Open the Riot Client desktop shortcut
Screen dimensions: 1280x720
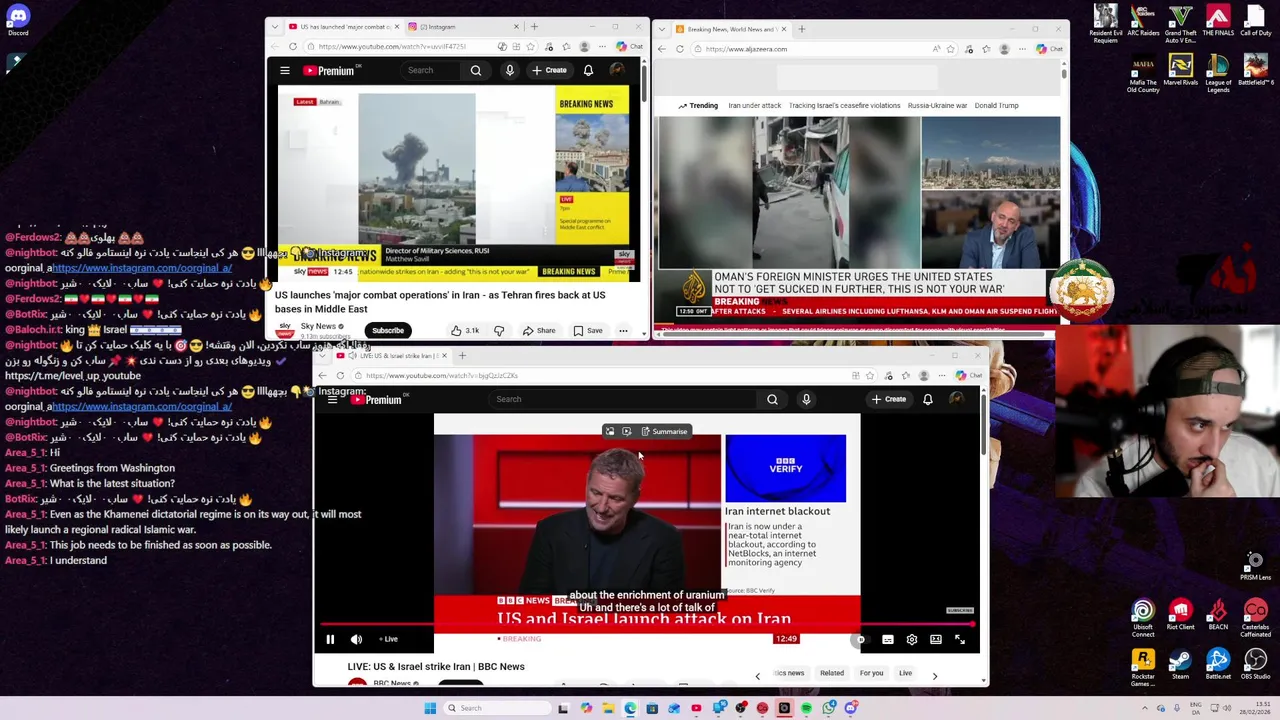point(1181,615)
